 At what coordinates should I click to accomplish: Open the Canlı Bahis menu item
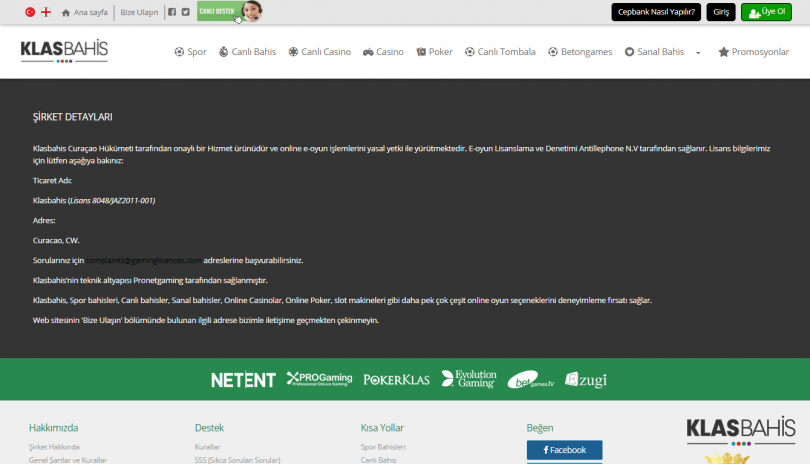tap(247, 52)
